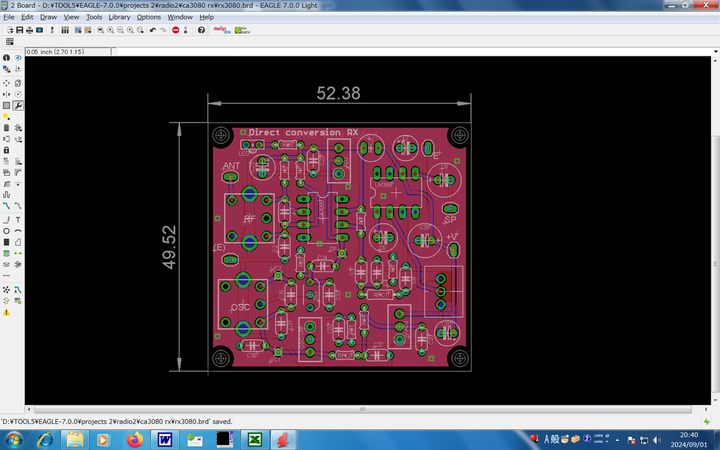Screen dimensions: 720x450
Task: Click the Save disk icon
Action: [x=19, y=30]
